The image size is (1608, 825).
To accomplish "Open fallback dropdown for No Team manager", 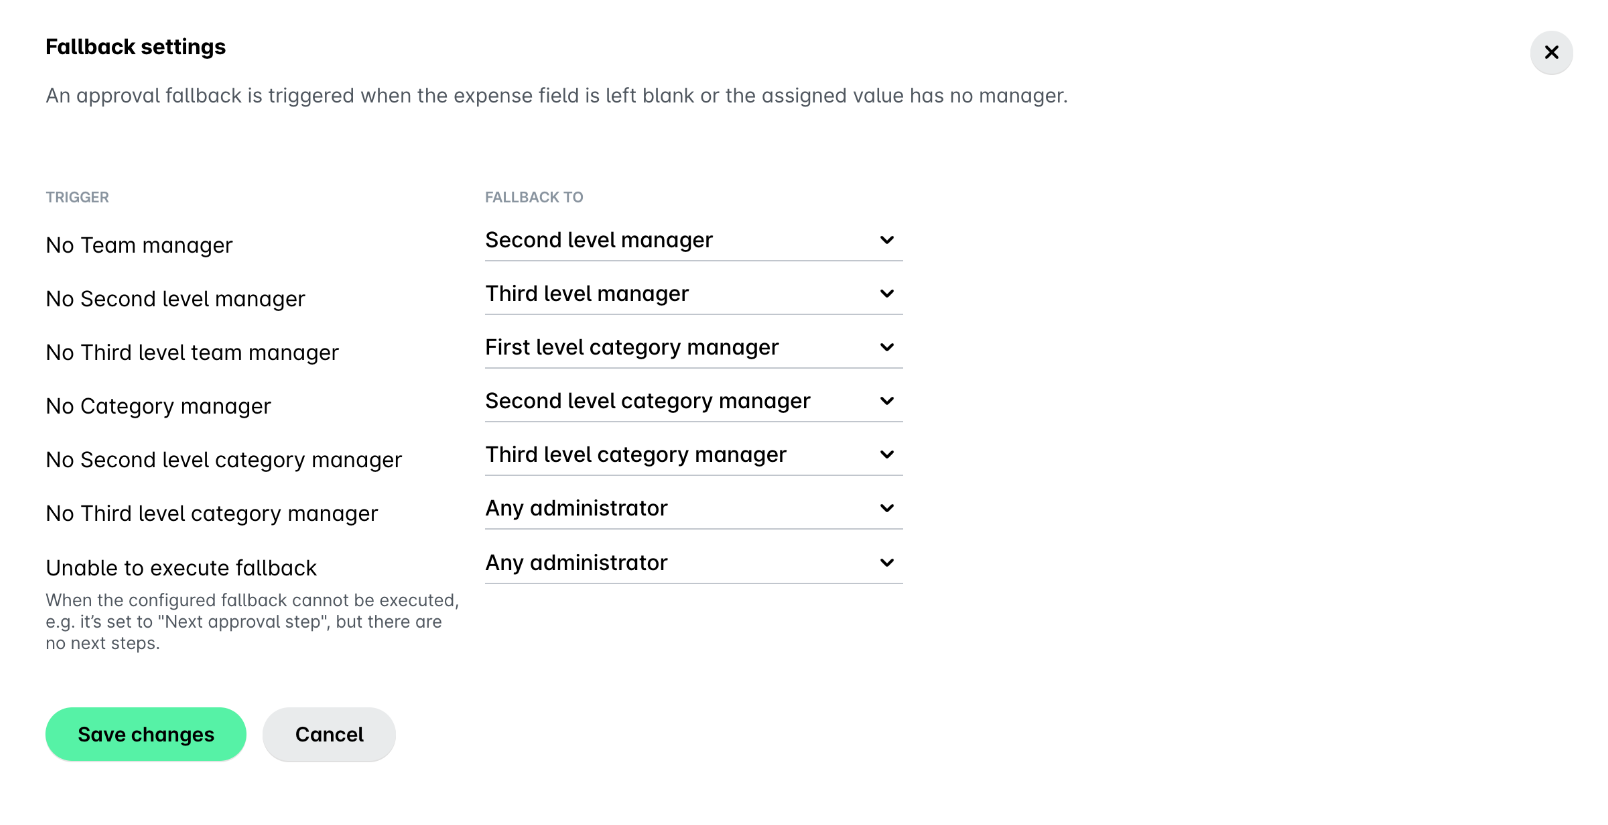I will point(693,240).
